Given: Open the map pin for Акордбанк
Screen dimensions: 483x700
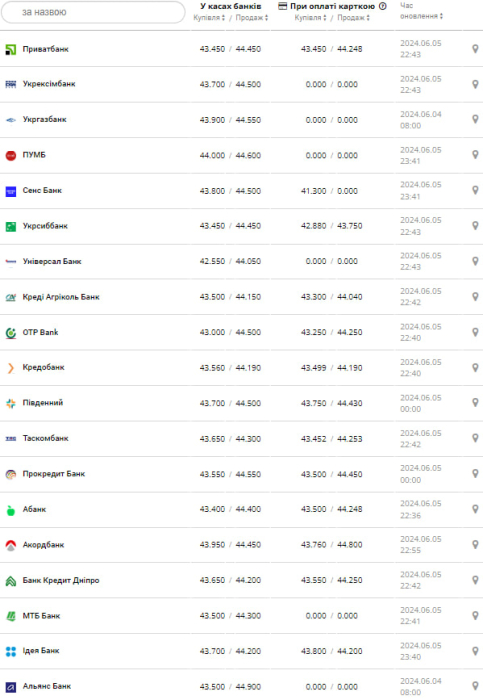Looking at the screenshot, I should pyautogui.click(x=475, y=544).
